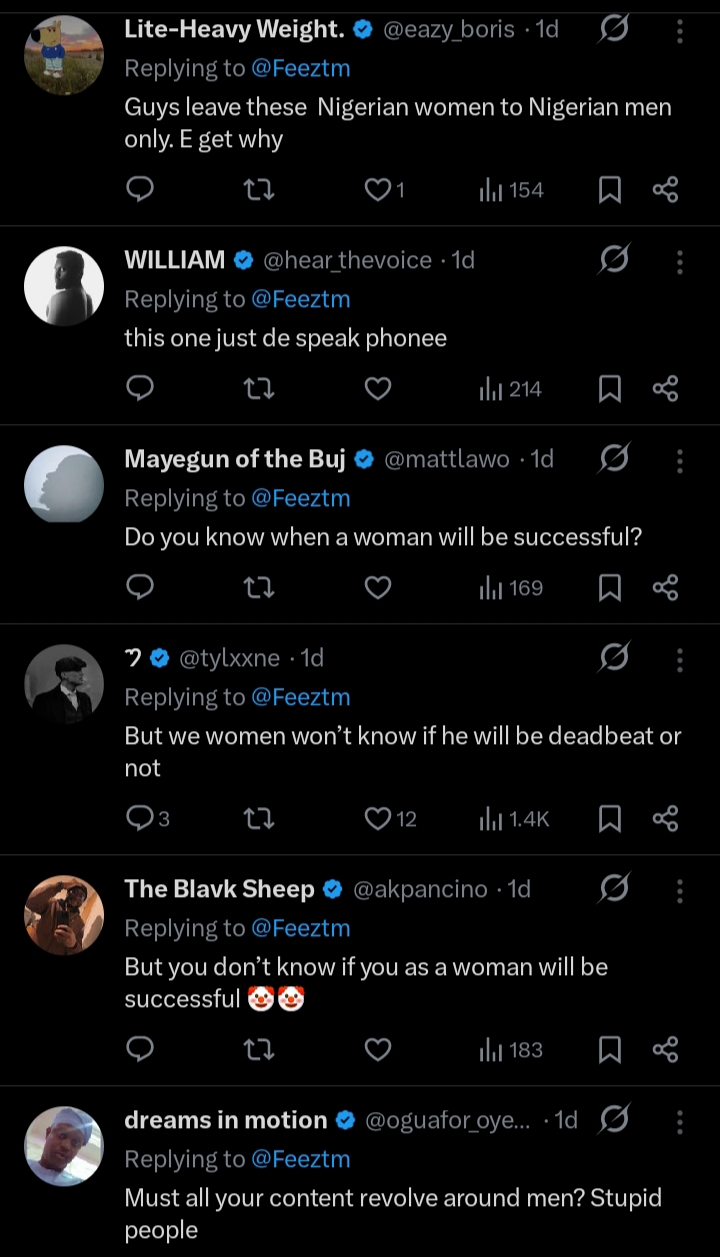Repost WILLIAM's phonee tweet

pos(259,388)
